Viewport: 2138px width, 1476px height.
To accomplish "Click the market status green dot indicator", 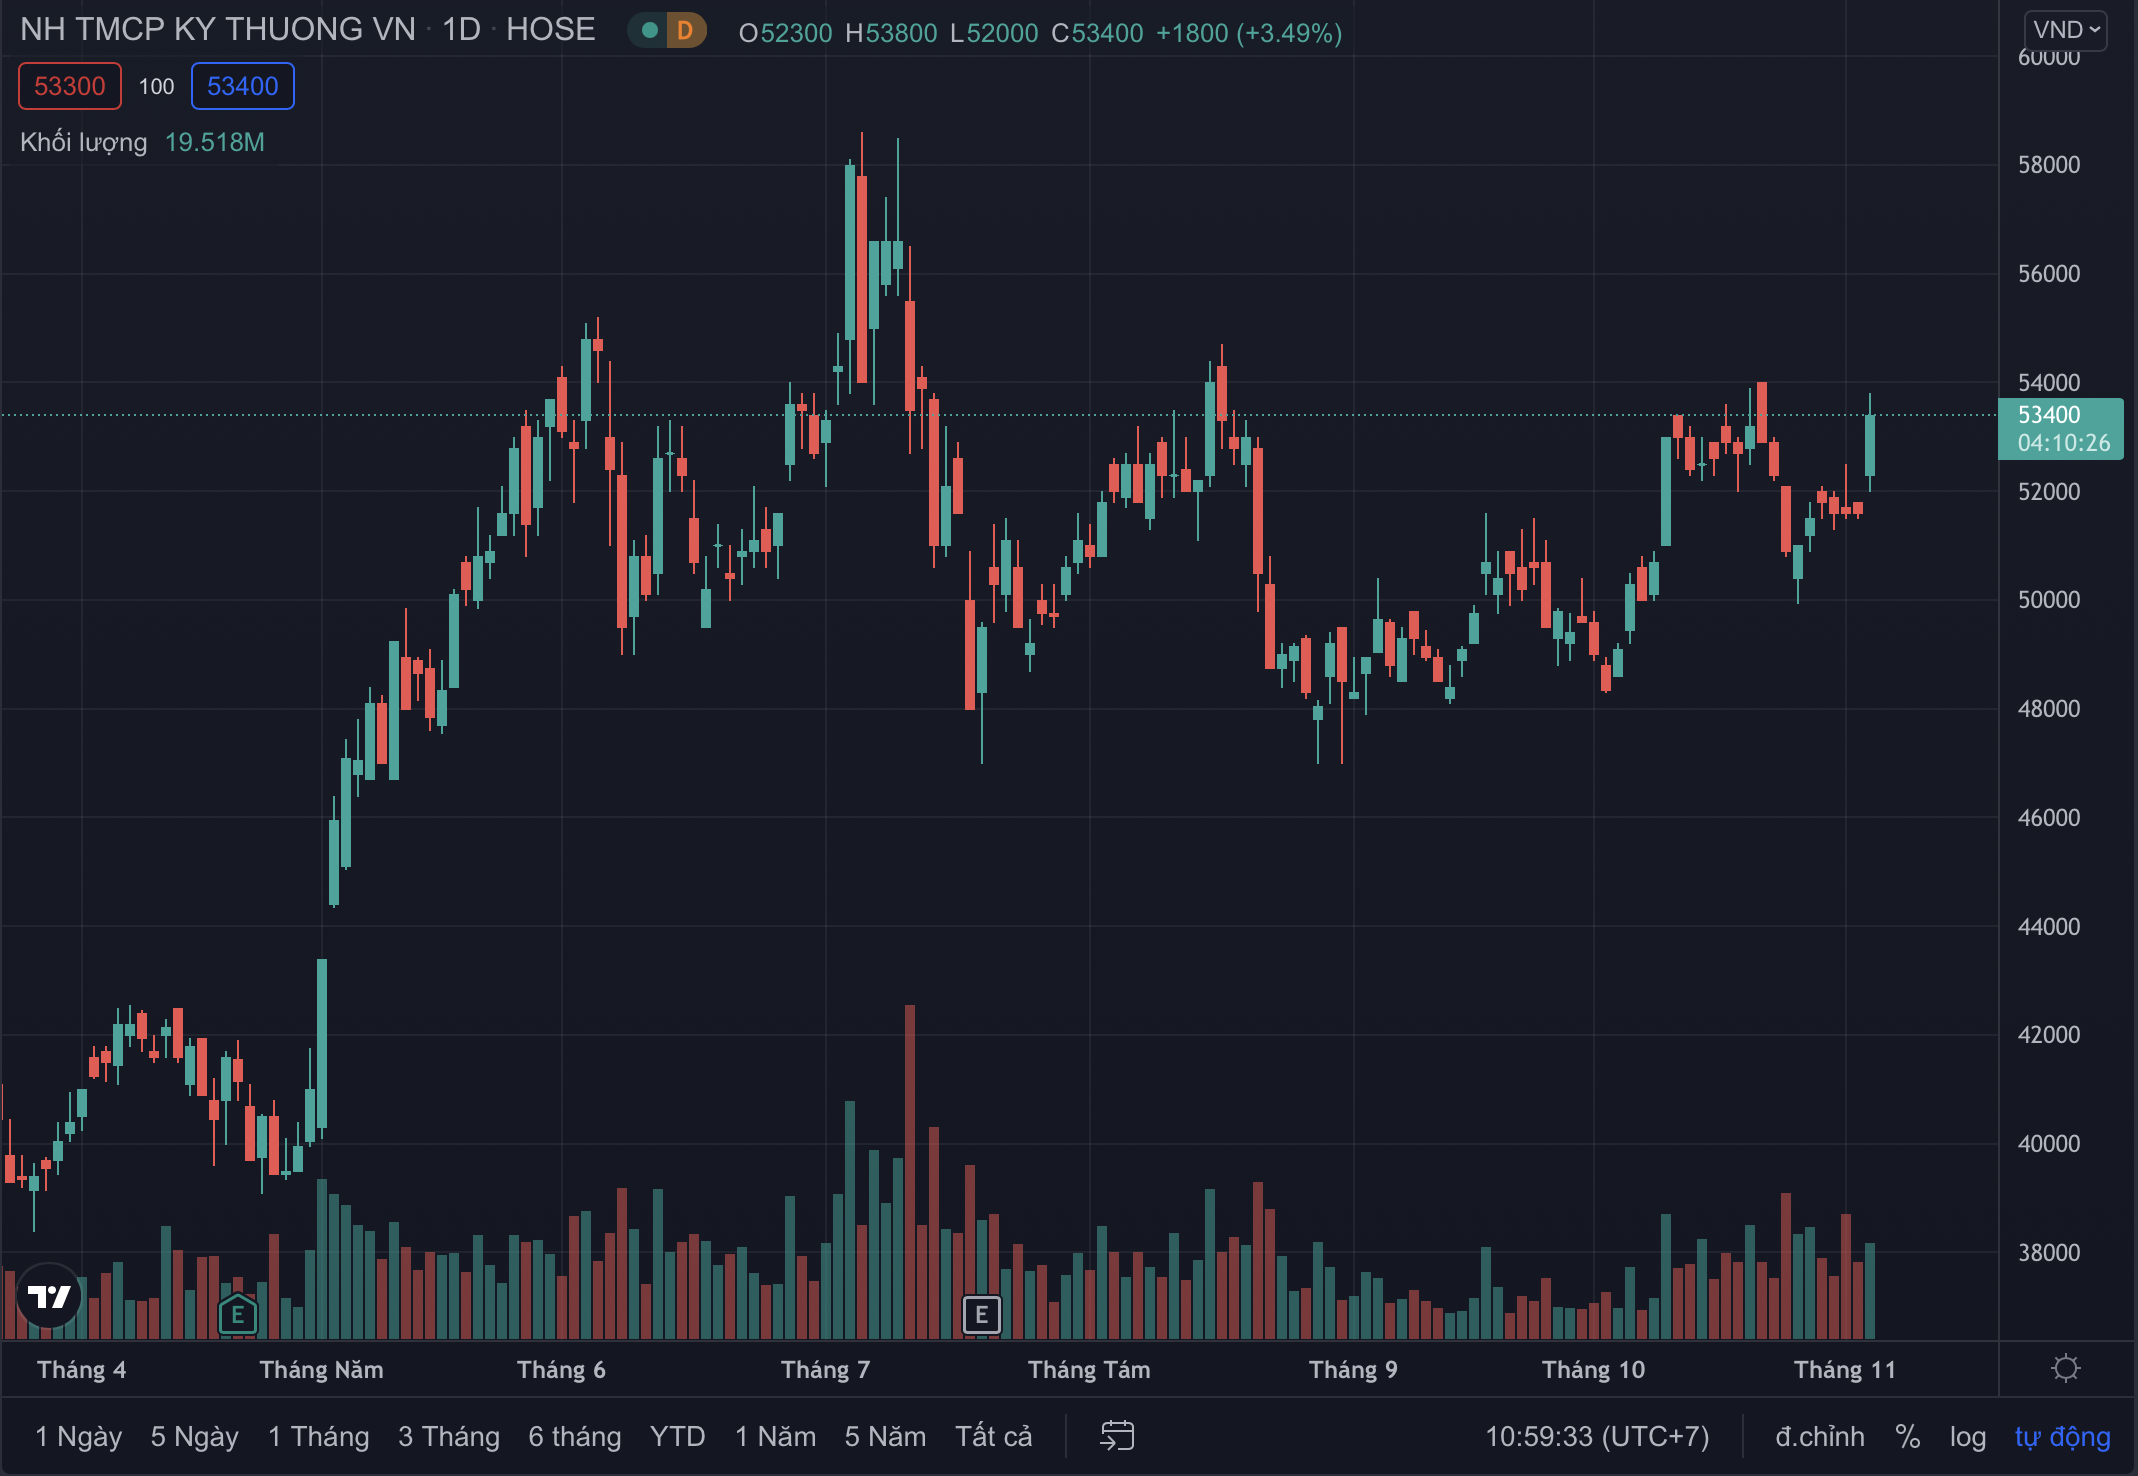I will coord(650,30).
